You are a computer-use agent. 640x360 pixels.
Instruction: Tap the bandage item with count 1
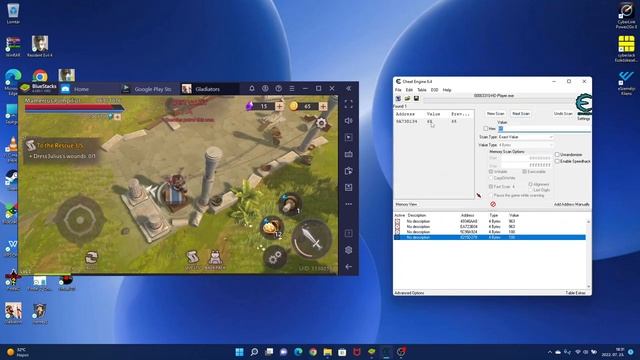(x=290, y=203)
